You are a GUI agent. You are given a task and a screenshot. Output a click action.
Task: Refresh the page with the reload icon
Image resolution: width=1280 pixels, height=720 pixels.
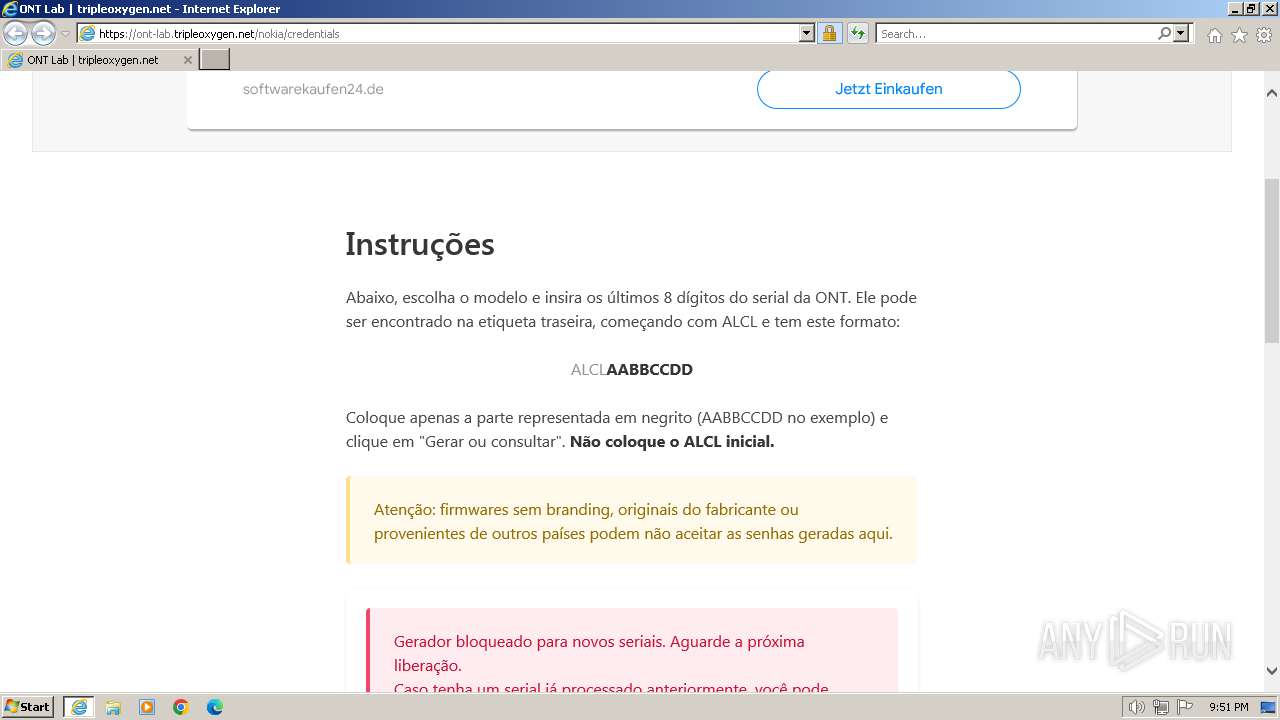(x=857, y=33)
